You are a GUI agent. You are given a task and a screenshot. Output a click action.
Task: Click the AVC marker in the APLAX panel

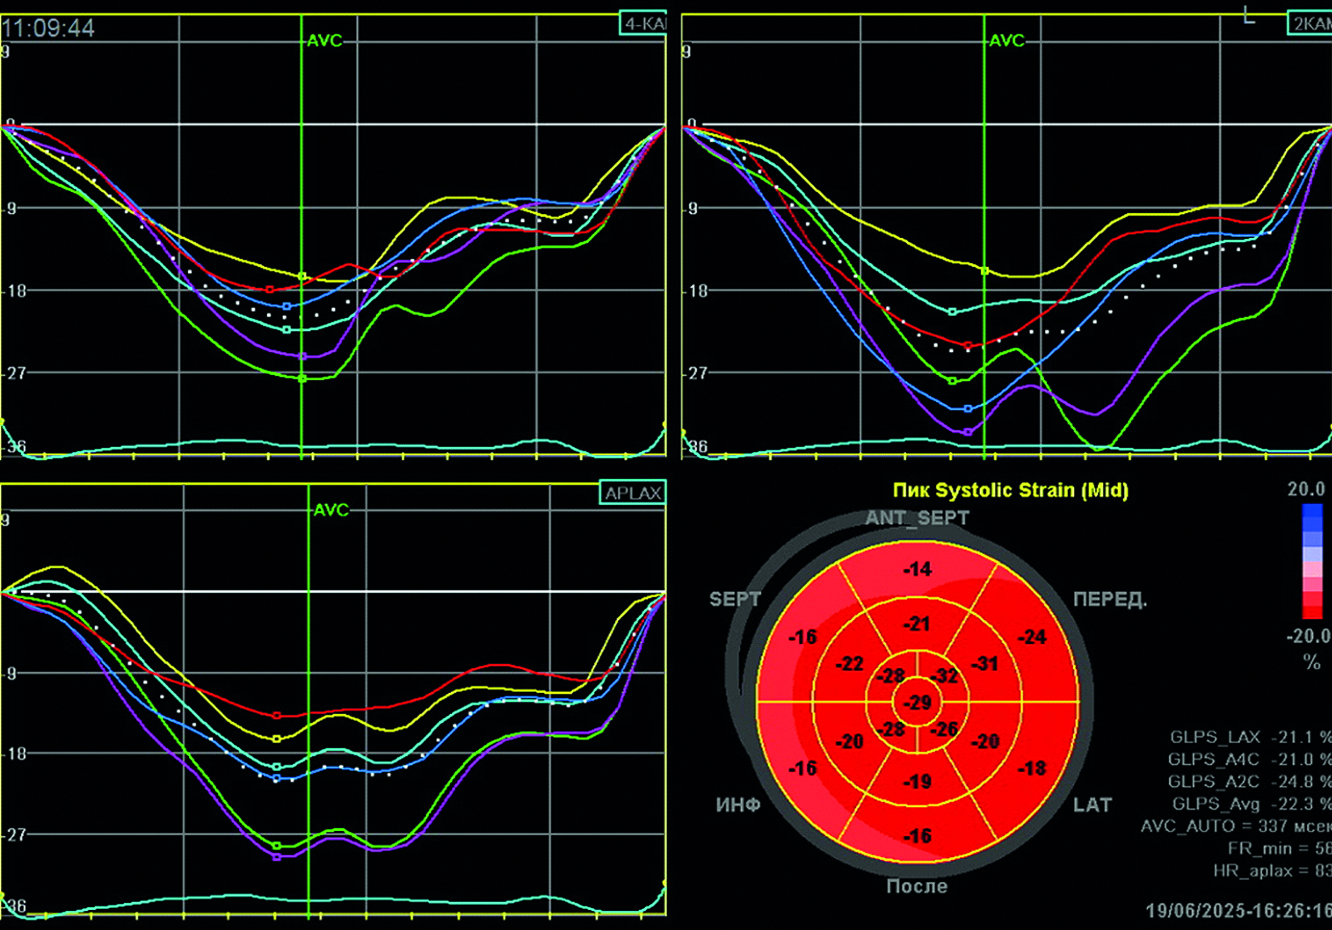[330, 510]
